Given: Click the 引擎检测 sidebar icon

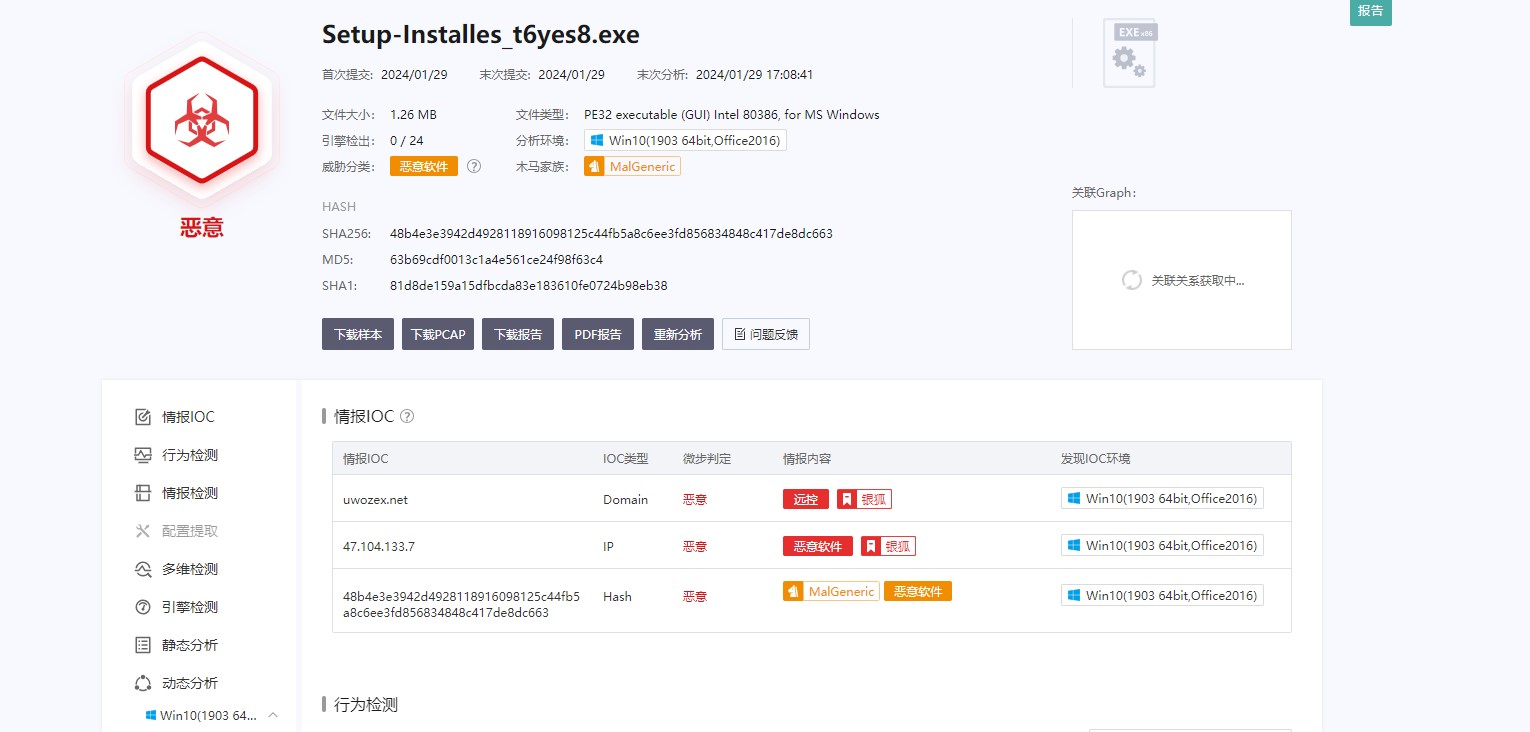Looking at the screenshot, I should click(143, 607).
